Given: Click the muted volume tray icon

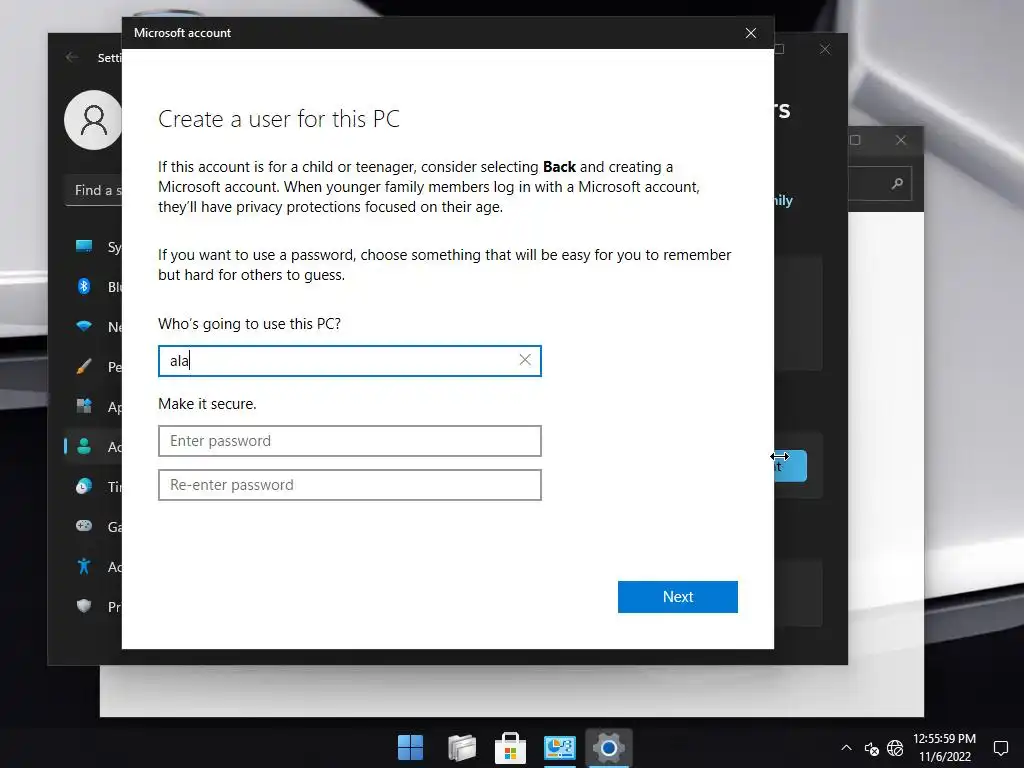Looking at the screenshot, I should (871, 748).
